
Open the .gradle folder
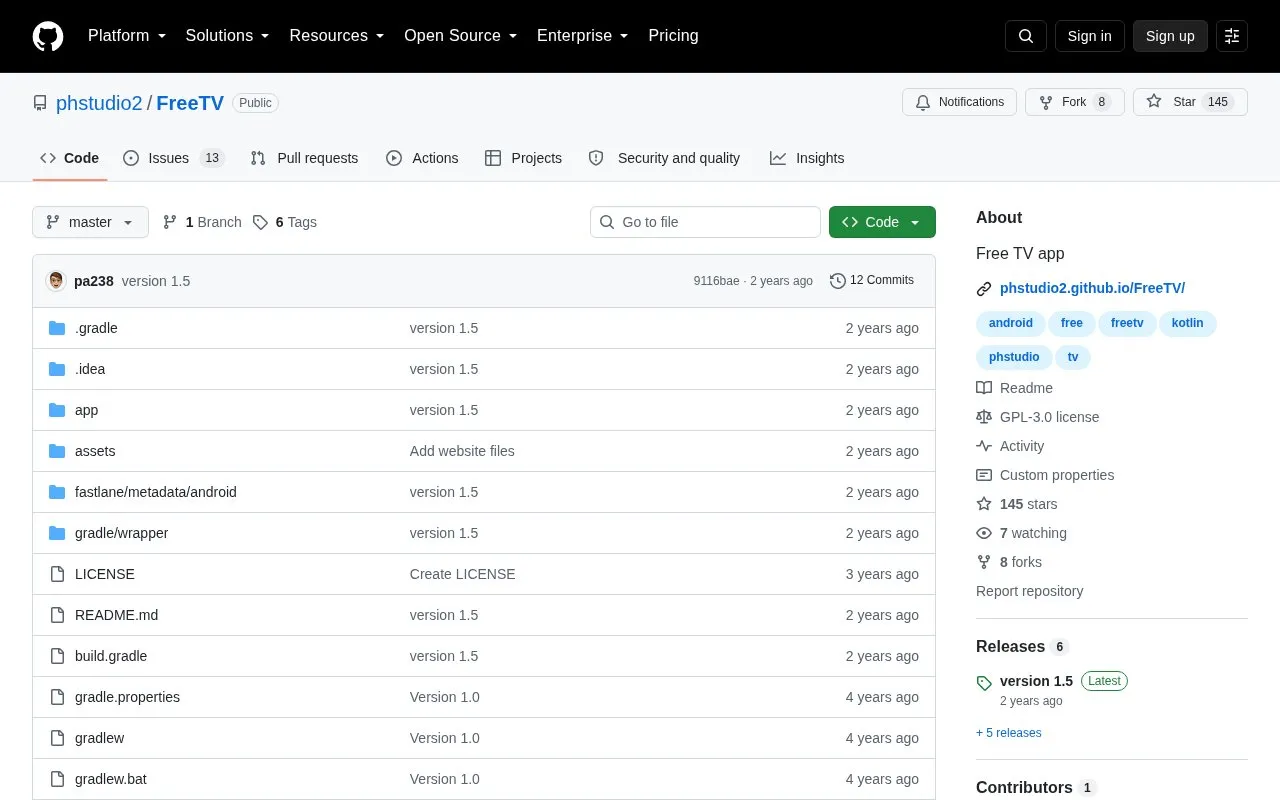(x=96, y=328)
